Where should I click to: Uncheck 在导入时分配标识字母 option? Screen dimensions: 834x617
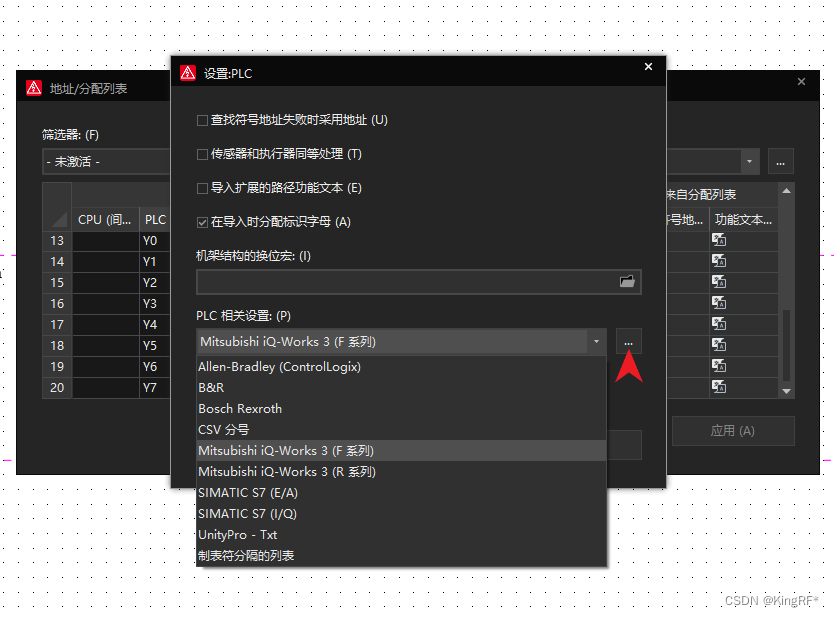[203, 222]
